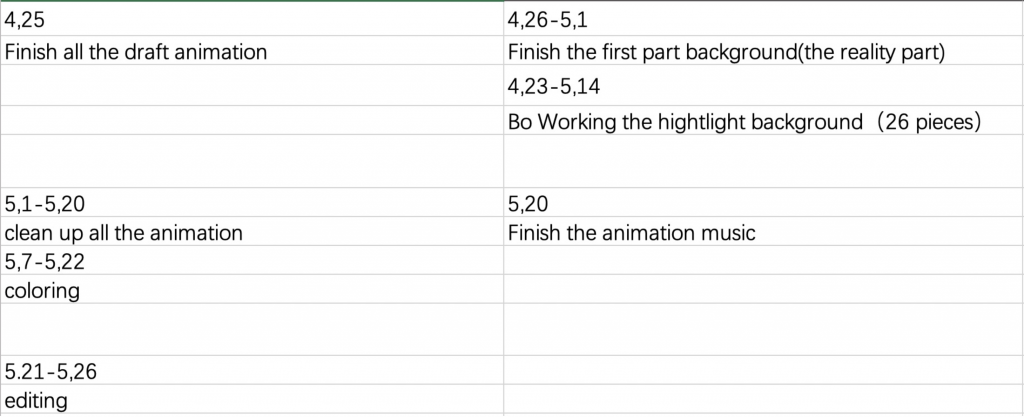Select the 5,7-5,22 date cell

point(251,260)
